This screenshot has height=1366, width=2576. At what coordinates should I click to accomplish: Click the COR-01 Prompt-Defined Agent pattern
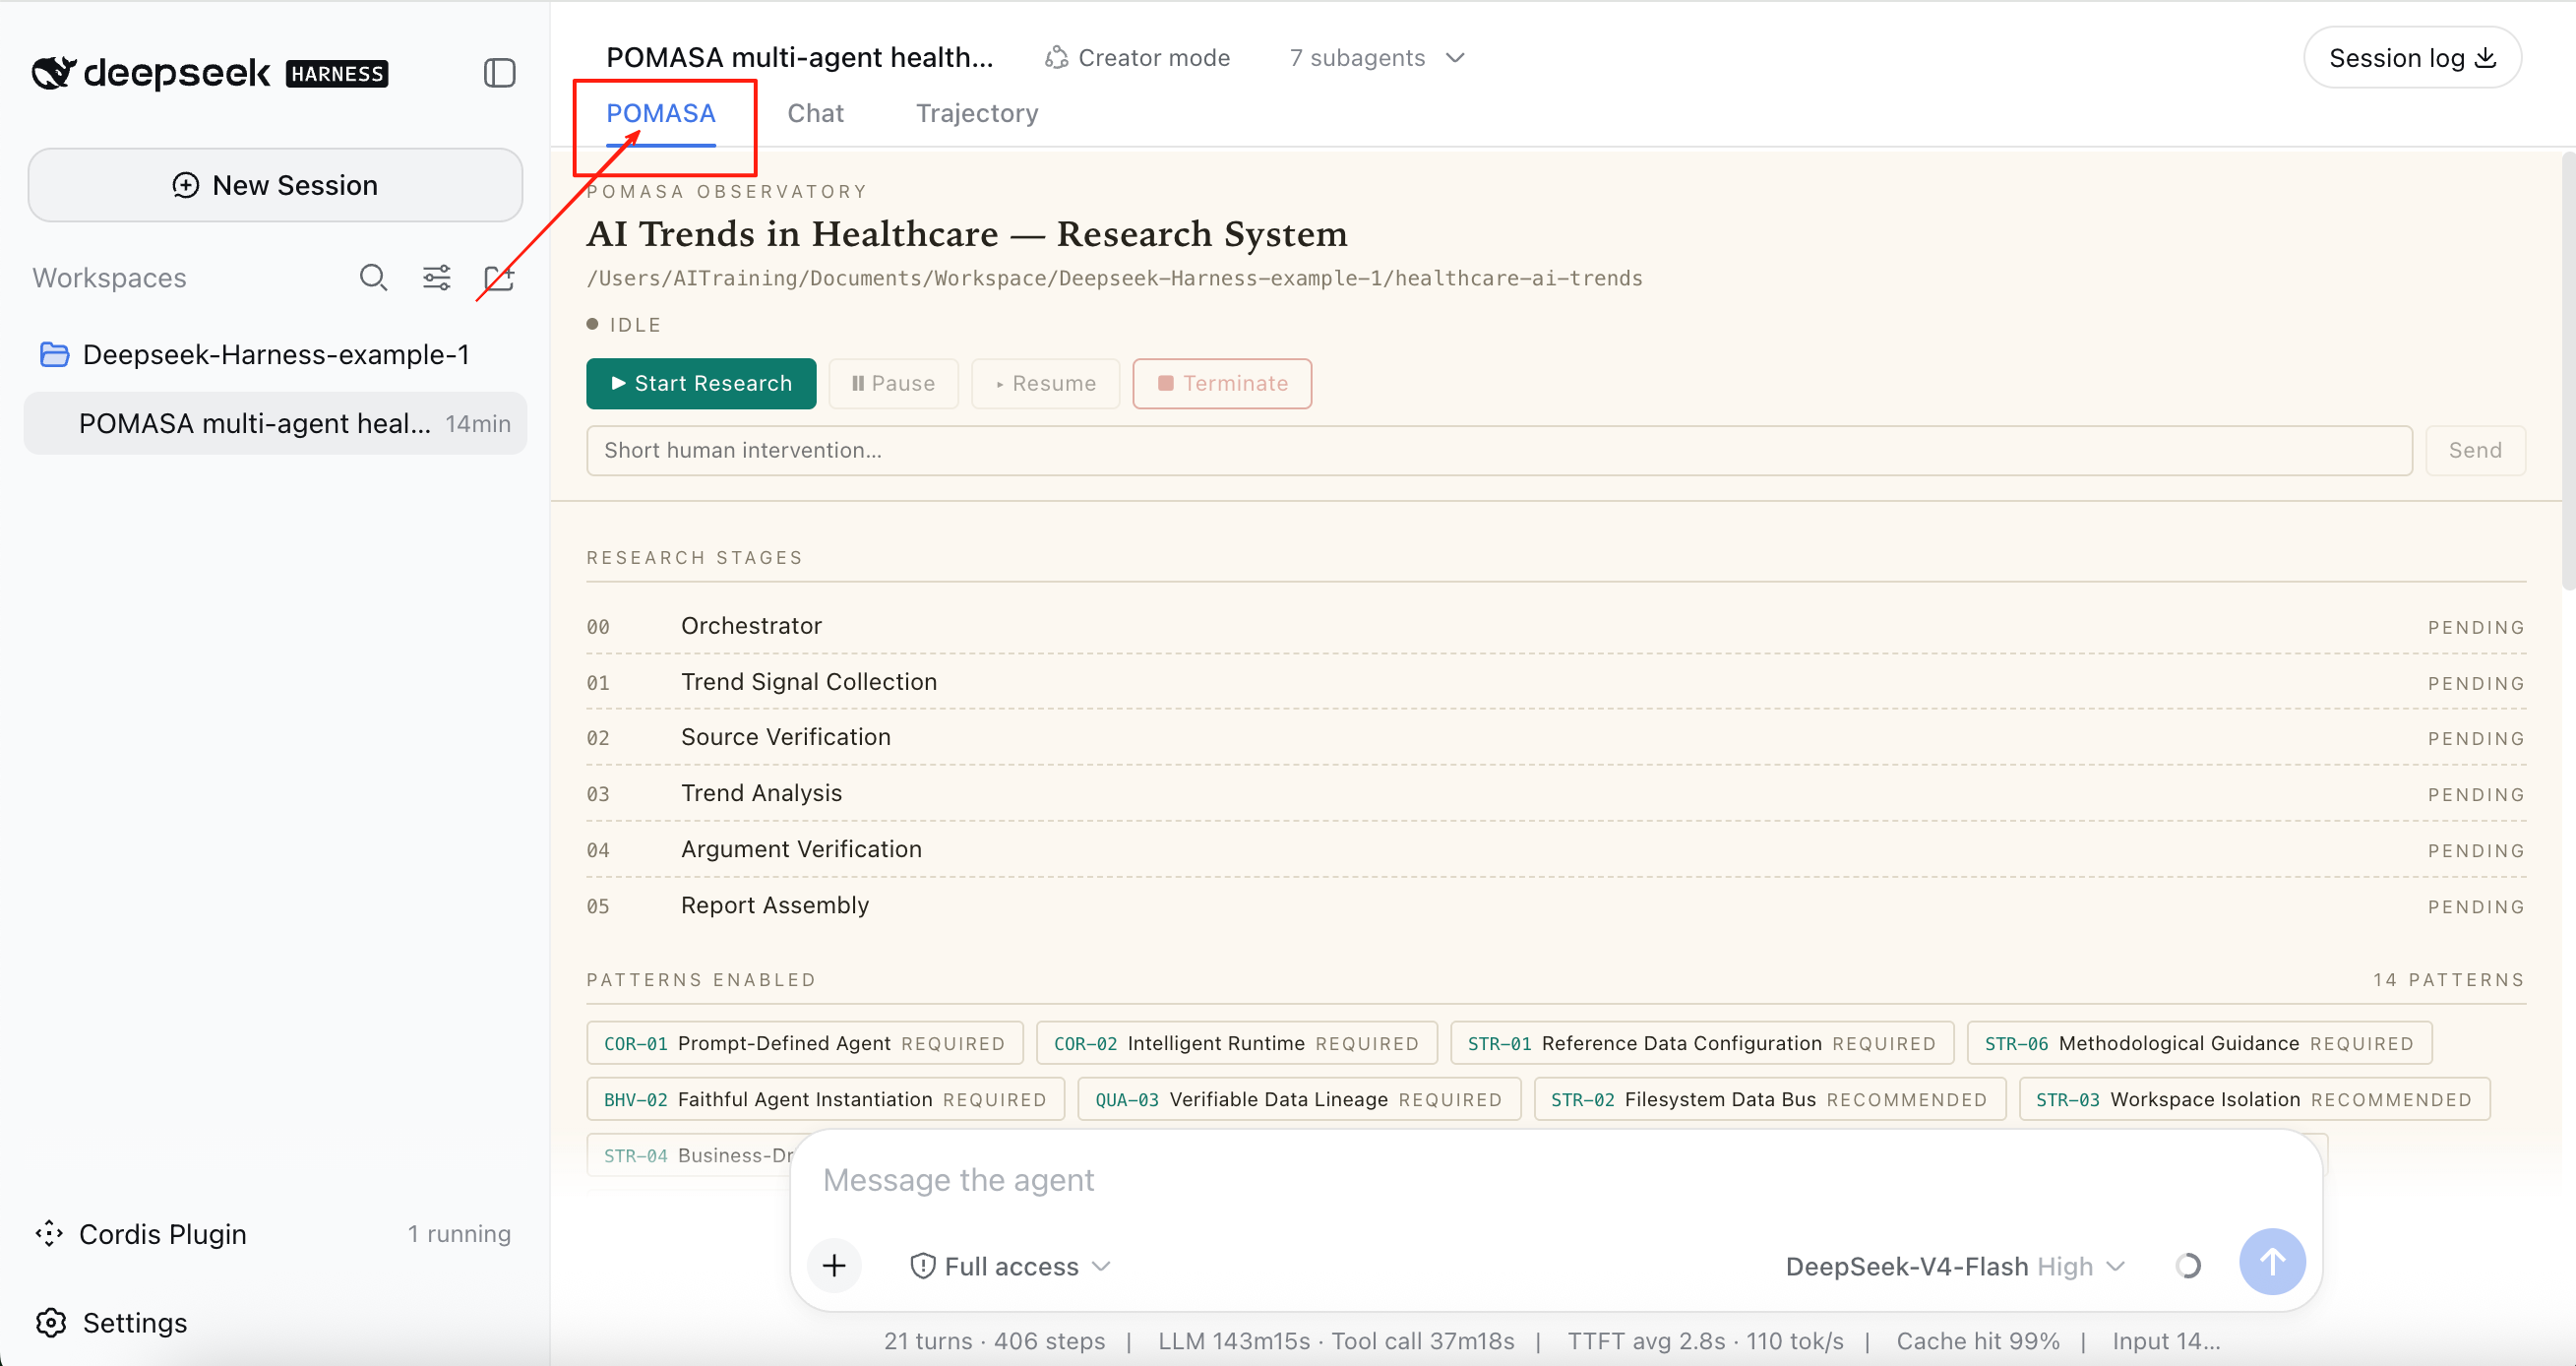click(804, 1043)
